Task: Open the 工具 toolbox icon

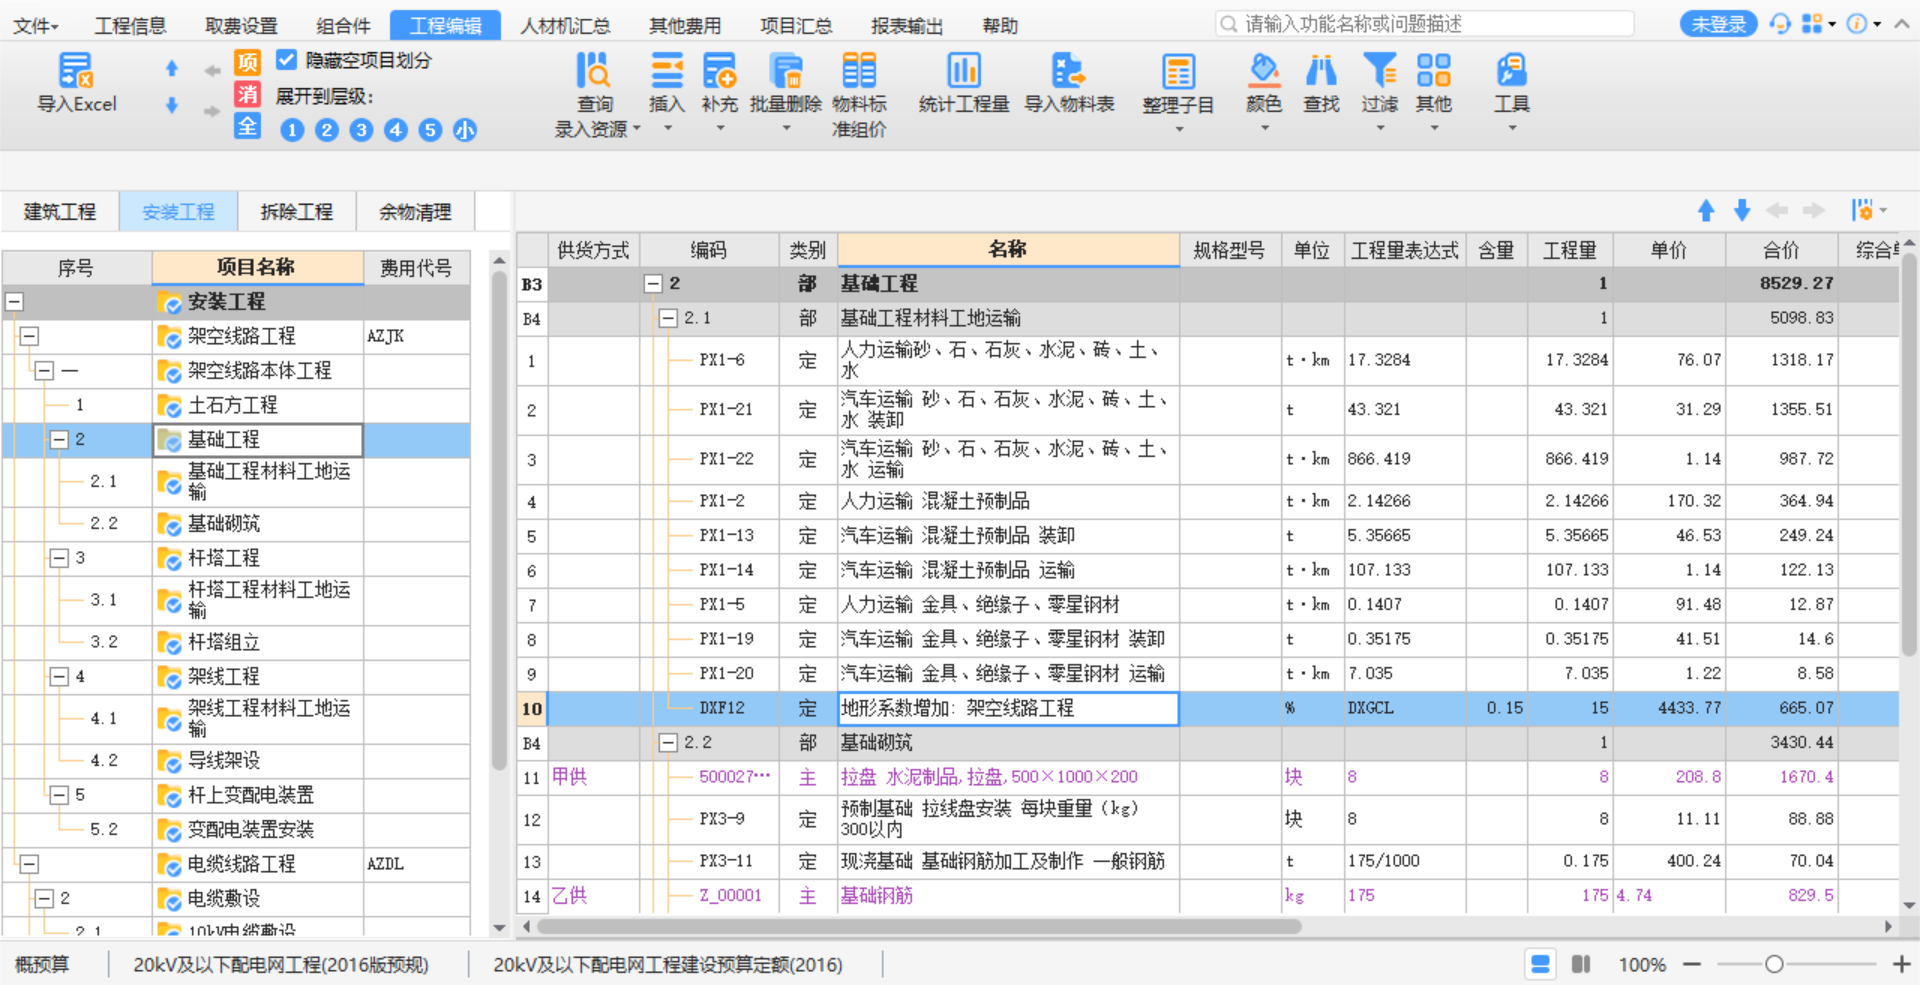Action: tap(1511, 90)
